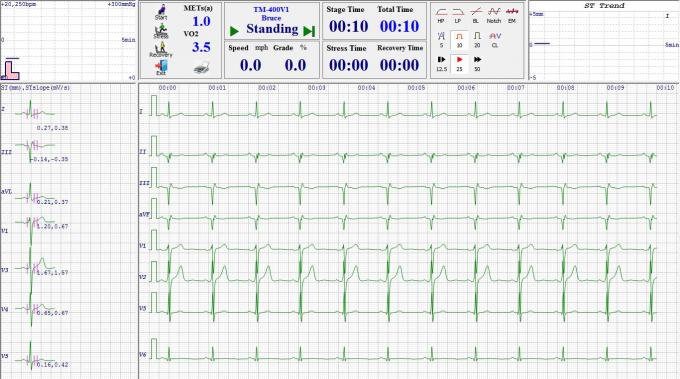
Task: Skip to next stage with green arrow
Action: point(309,31)
